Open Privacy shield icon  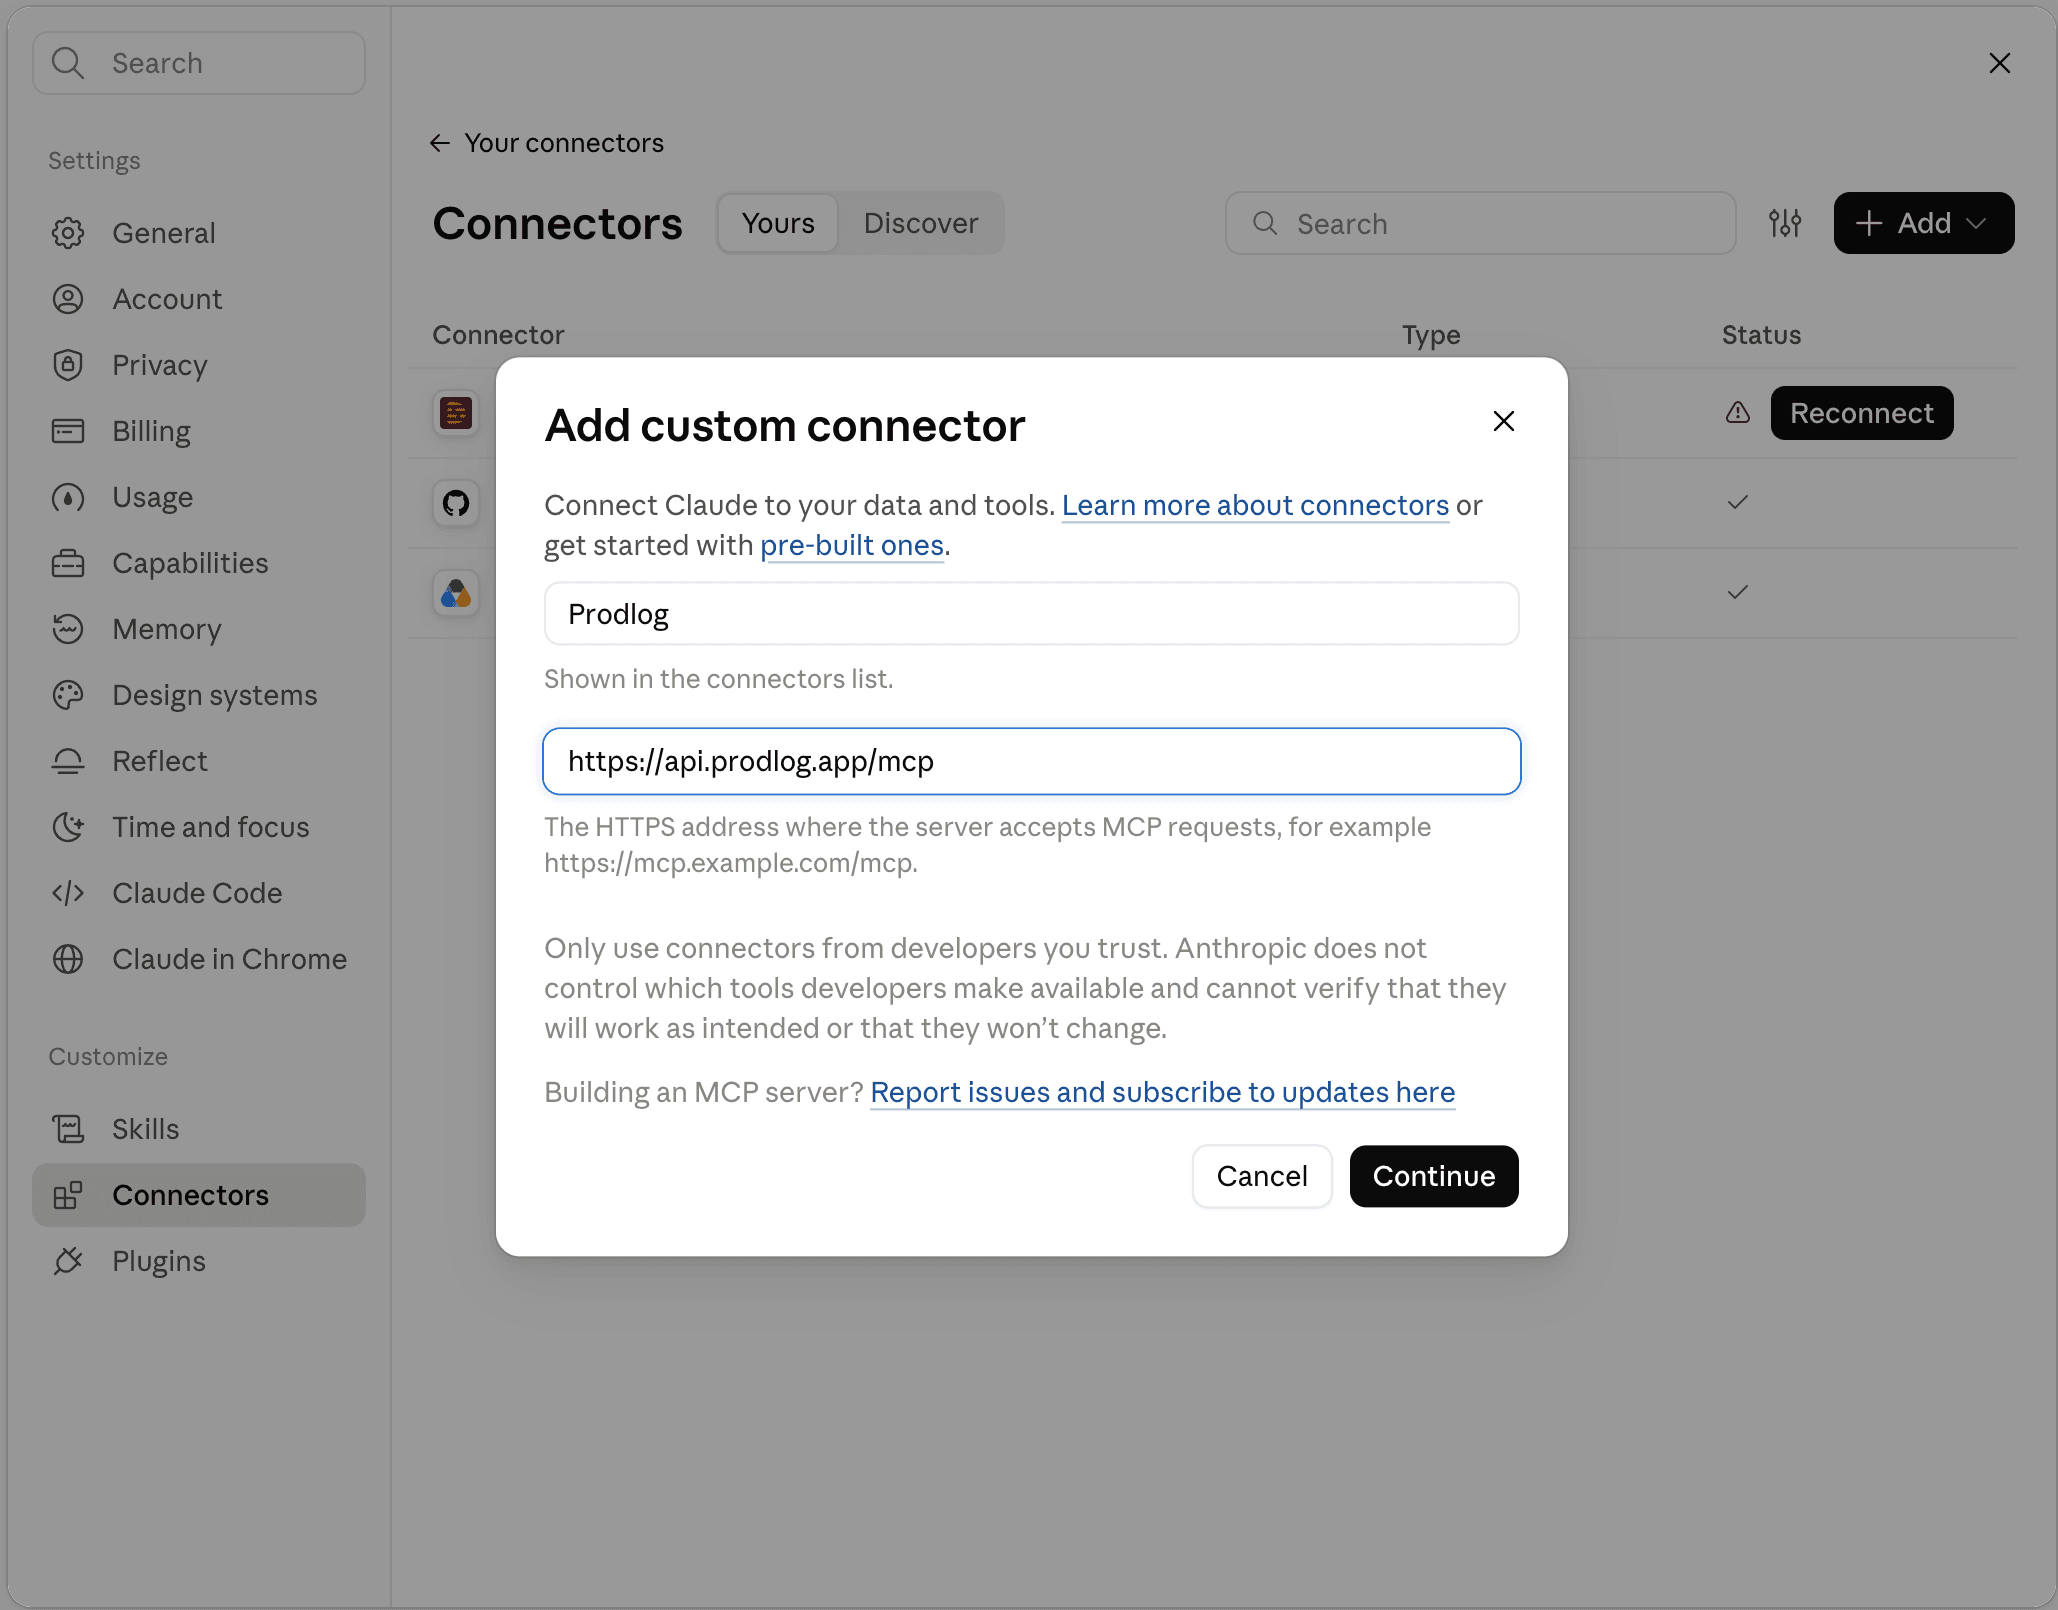[x=68, y=365]
